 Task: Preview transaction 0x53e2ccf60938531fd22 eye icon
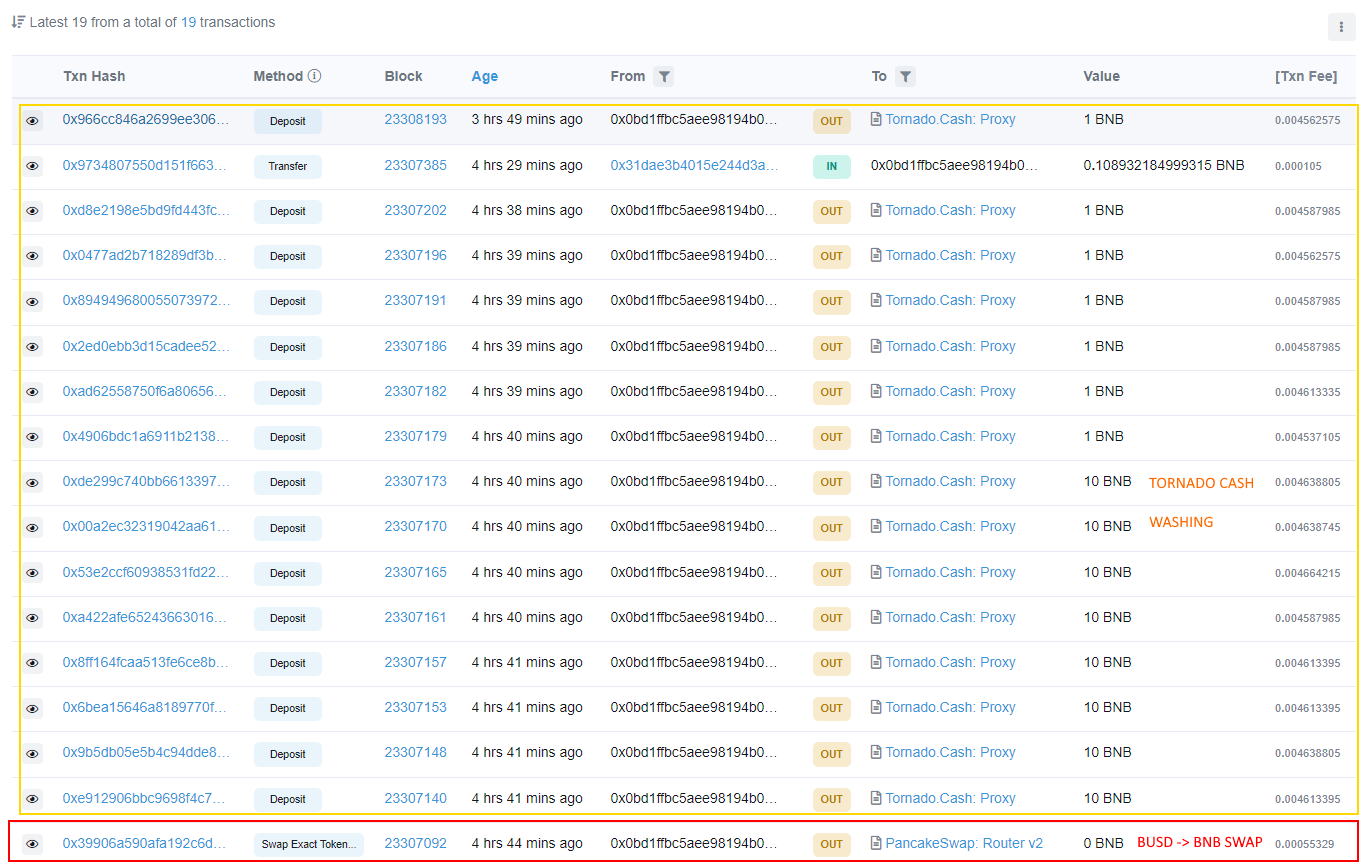click(x=33, y=573)
